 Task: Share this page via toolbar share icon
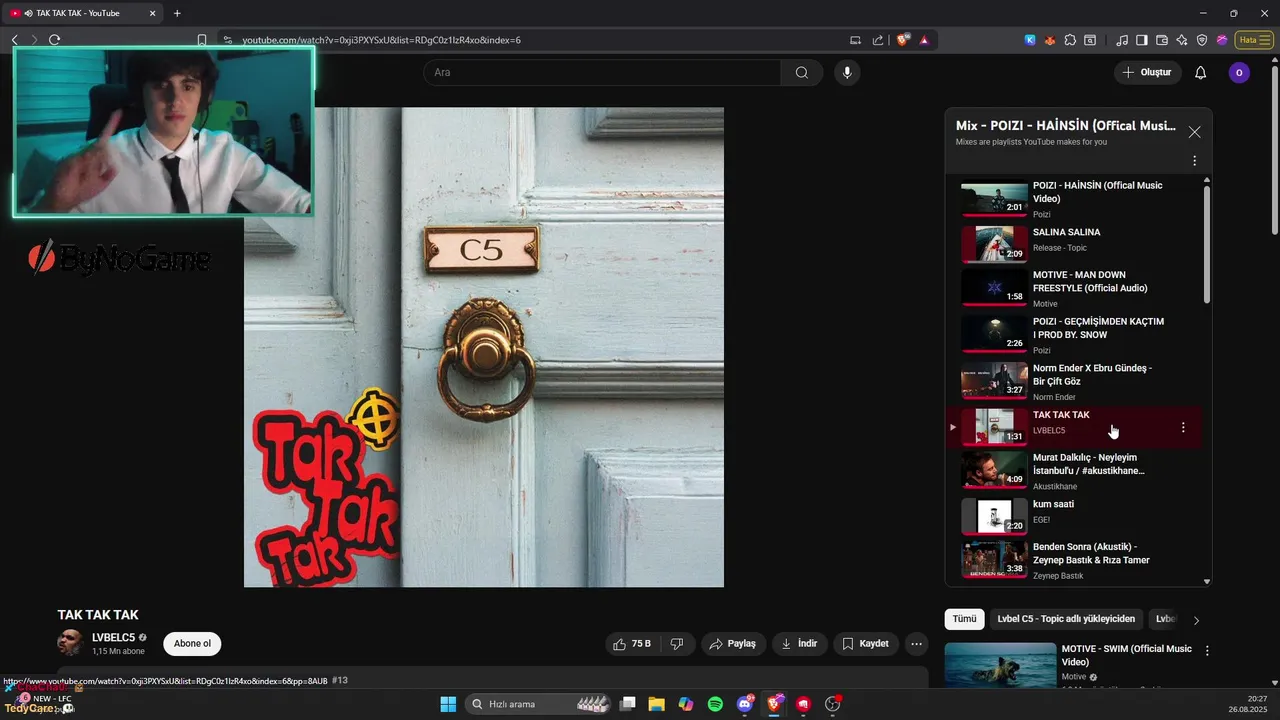[878, 40]
